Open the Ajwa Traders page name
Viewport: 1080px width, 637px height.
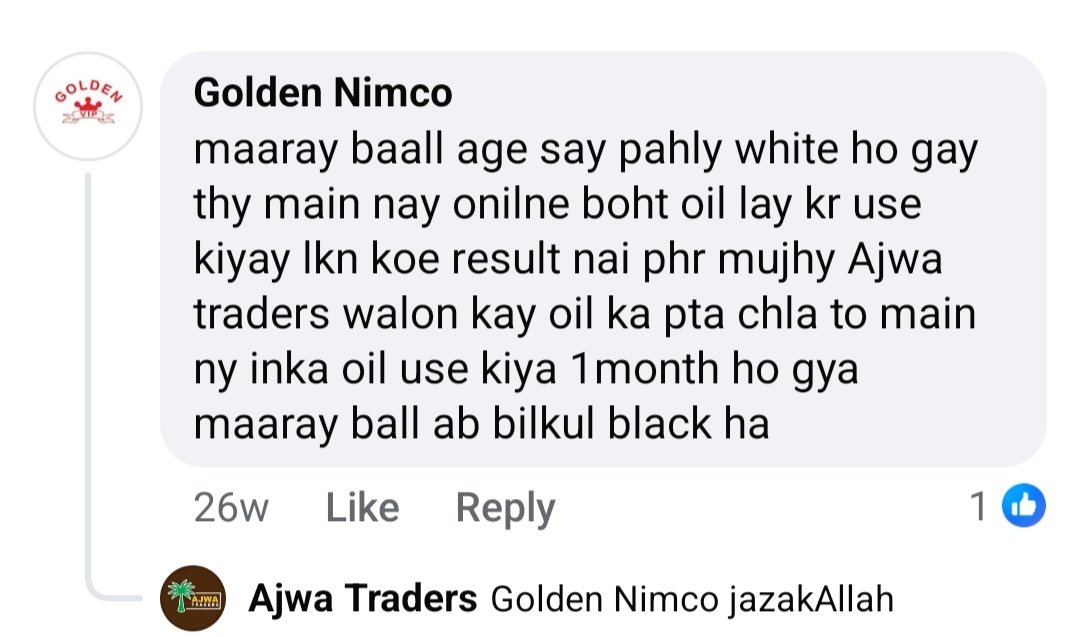point(362,598)
